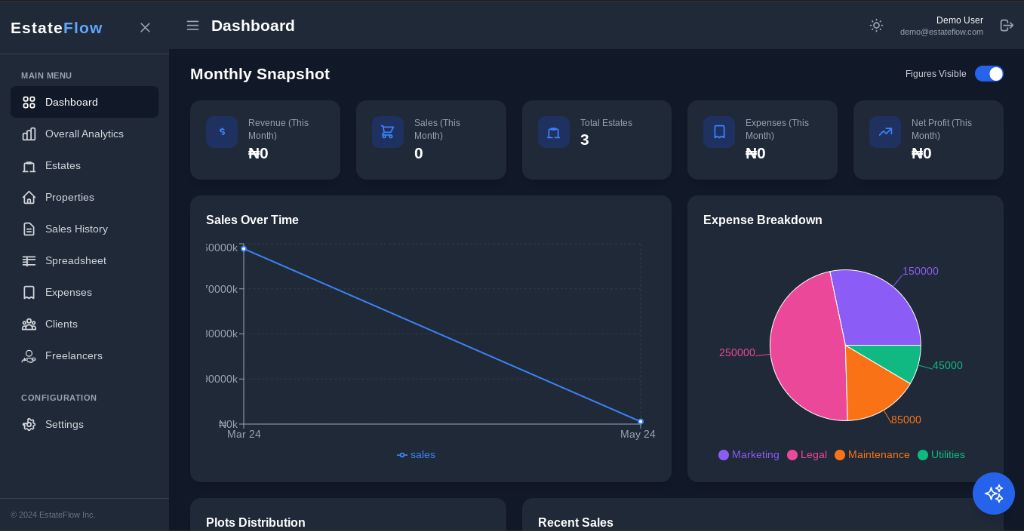The width and height of the screenshot is (1024, 531).
Task: Click the Net Profit trending arrow icon
Action: click(x=884, y=132)
